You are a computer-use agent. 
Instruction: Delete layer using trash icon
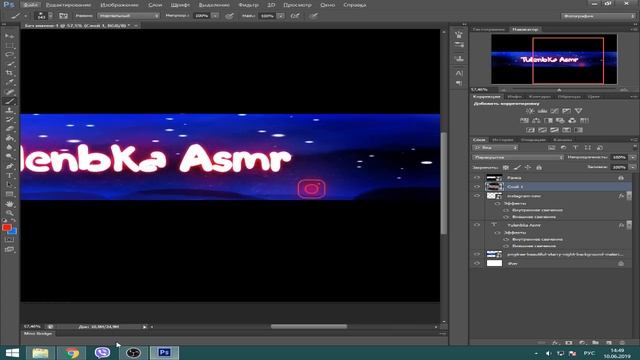click(622, 343)
